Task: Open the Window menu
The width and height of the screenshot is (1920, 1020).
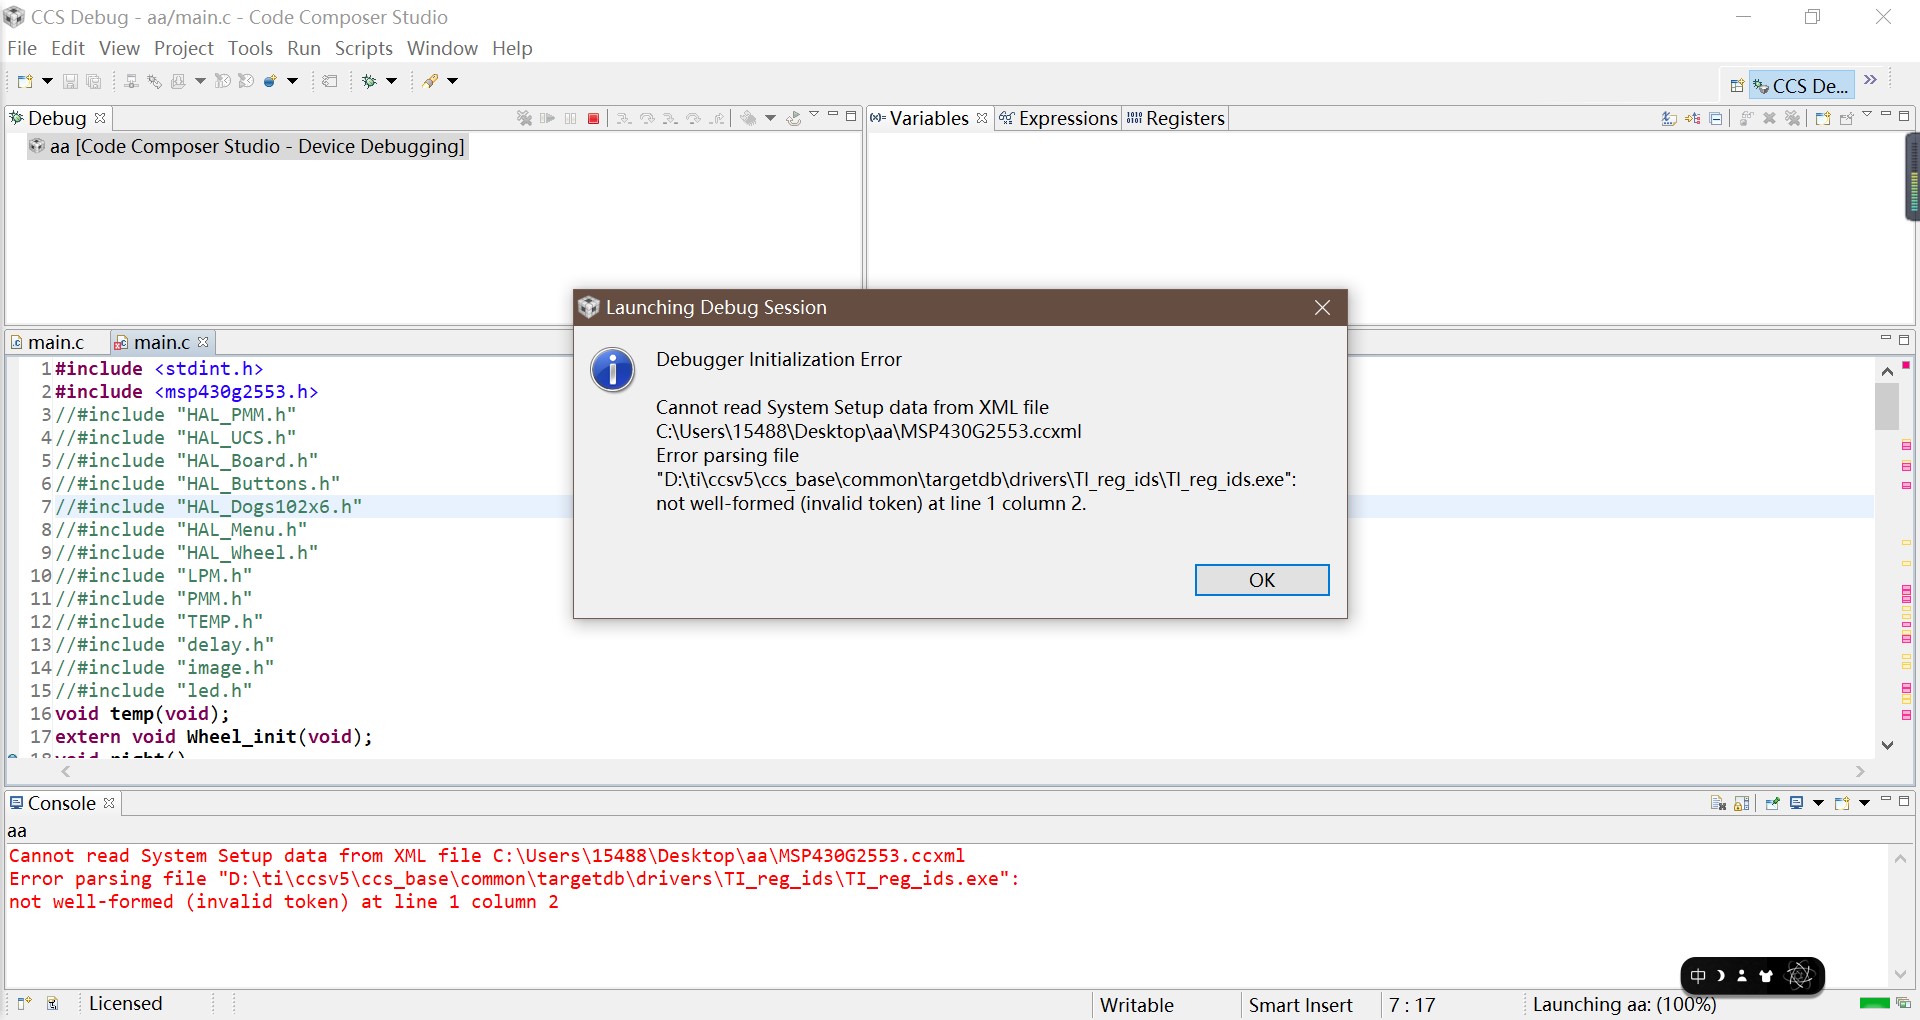Action: click(x=442, y=48)
